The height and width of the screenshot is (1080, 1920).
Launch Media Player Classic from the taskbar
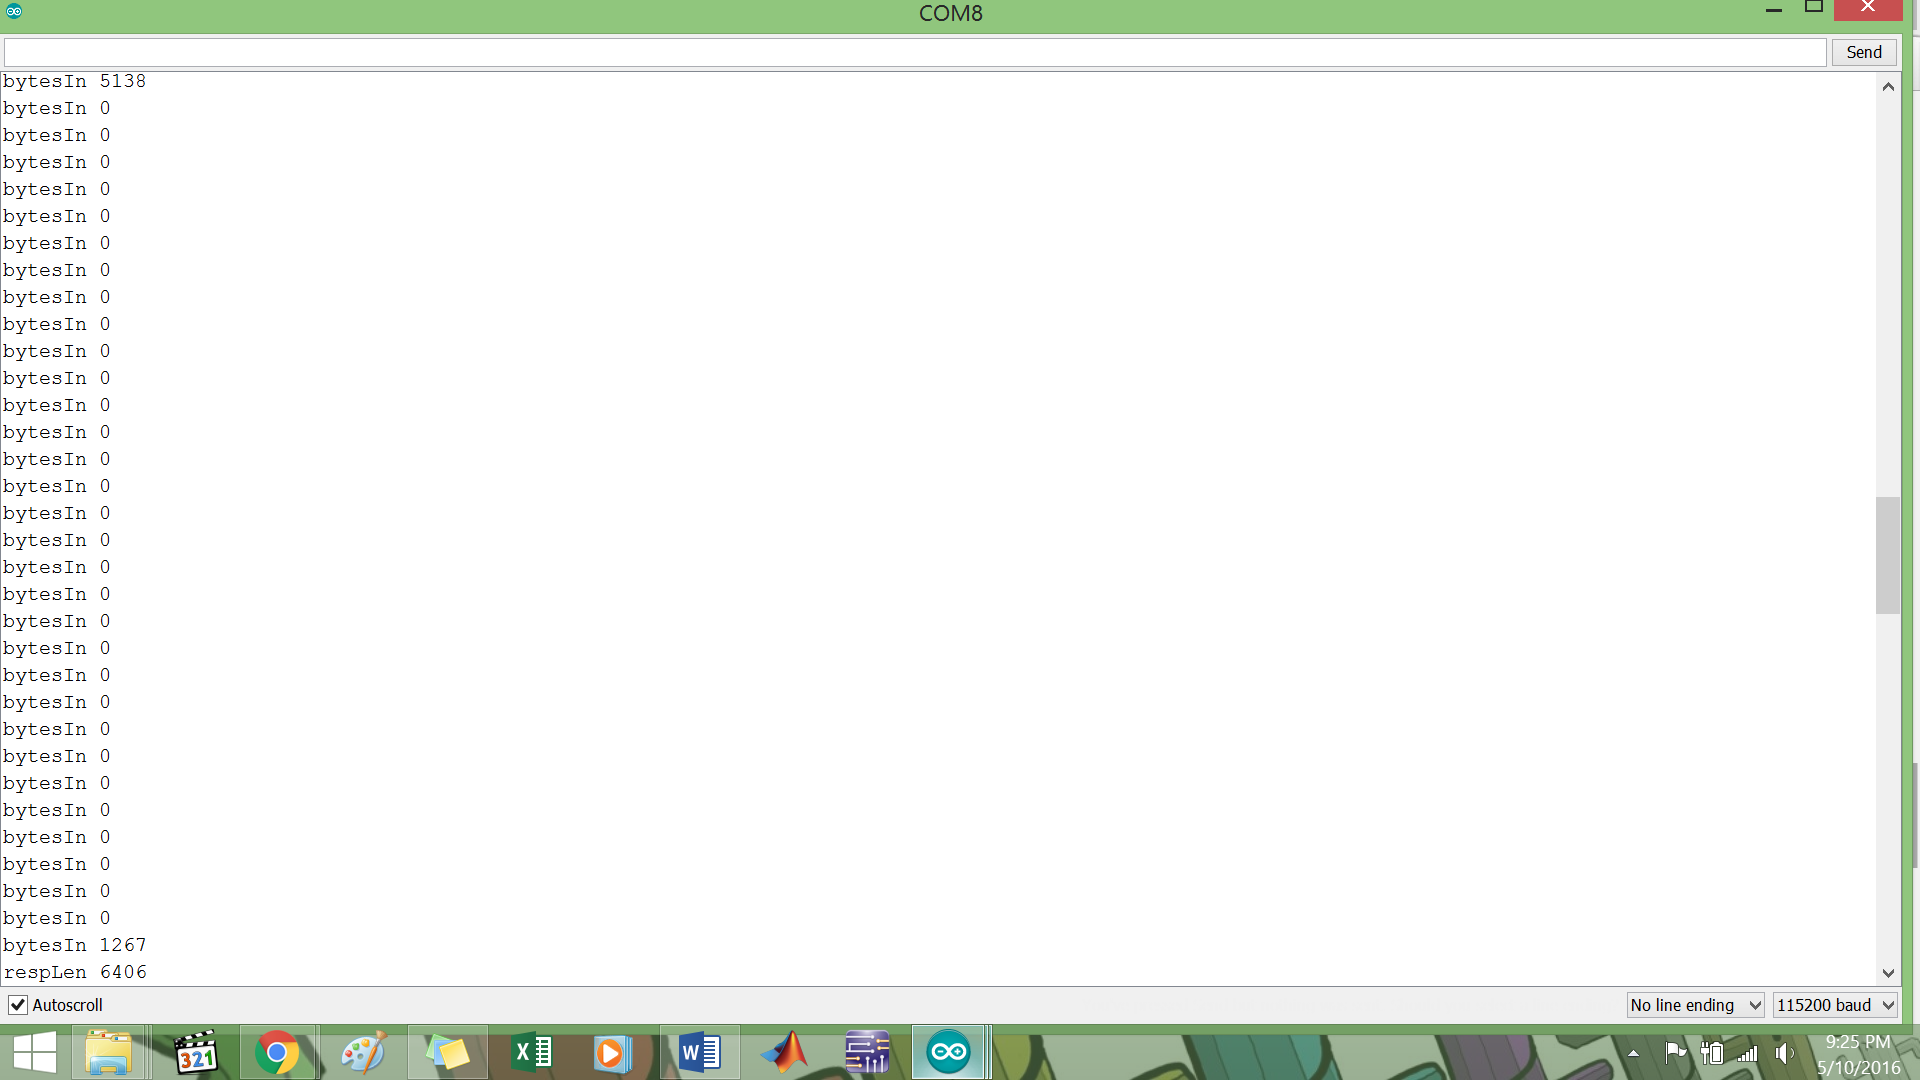(x=196, y=1053)
